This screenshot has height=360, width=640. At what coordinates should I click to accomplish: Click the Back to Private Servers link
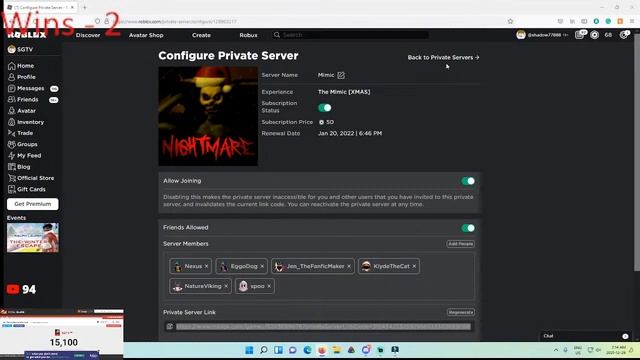(443, 58)
